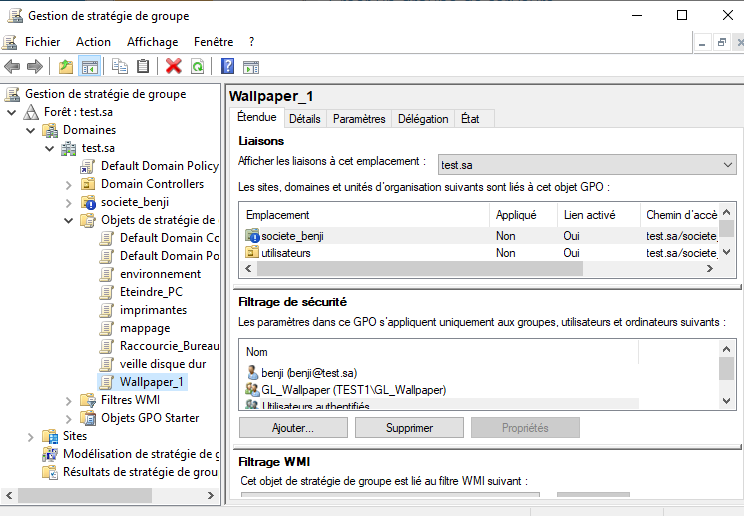Click the red X delete icon

[174, 67]
